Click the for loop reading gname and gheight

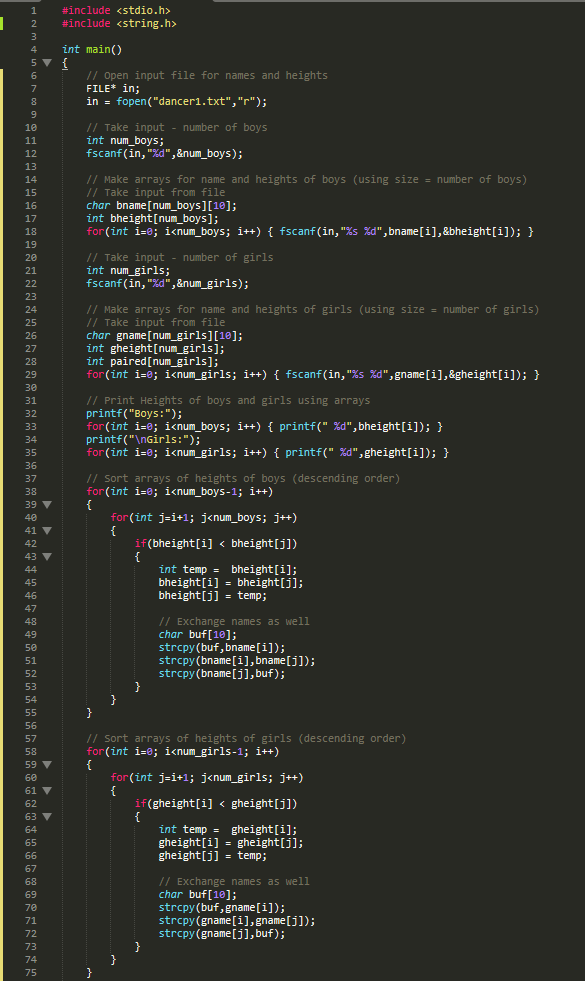313,375
